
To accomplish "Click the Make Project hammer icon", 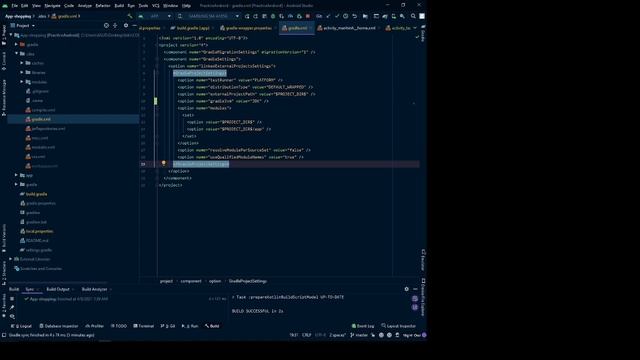I will [x=130, y=16].
